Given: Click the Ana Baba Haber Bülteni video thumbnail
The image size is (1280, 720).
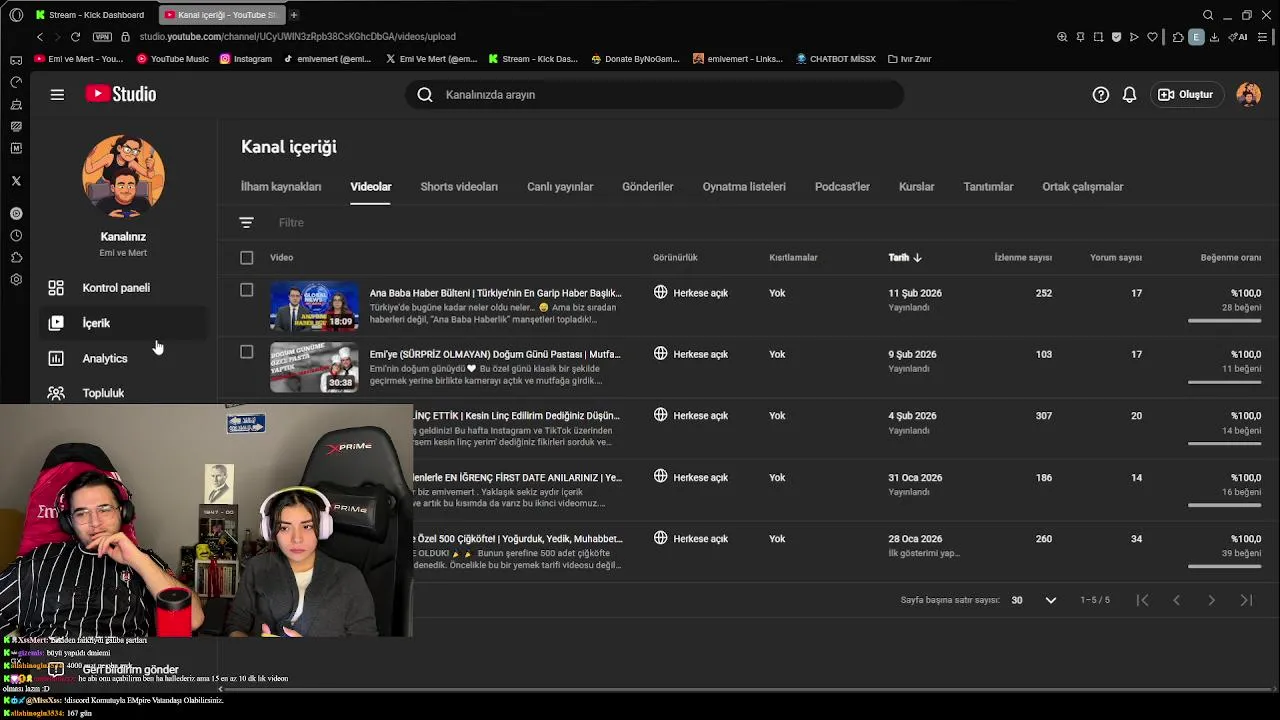Looking at the screenshot, I should tap(314, 306).
